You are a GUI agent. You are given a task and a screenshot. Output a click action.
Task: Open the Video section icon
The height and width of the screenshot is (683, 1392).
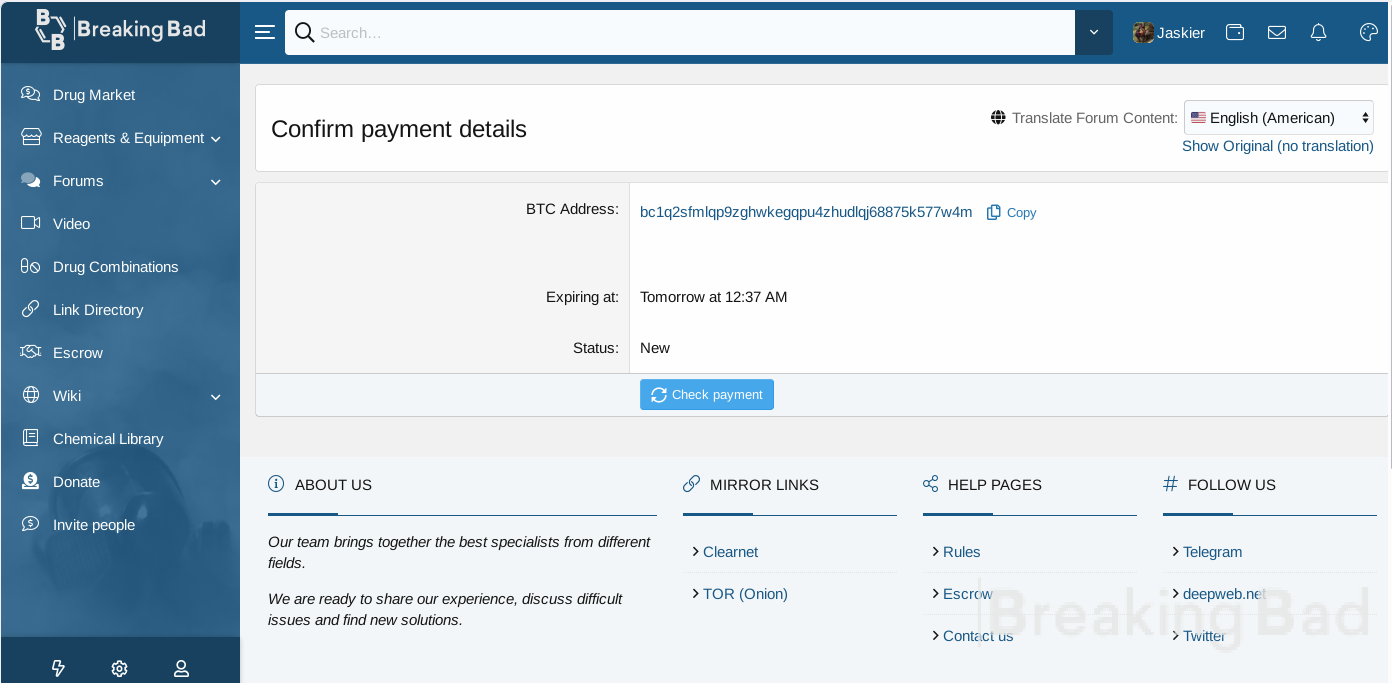(x=31, y=223)
